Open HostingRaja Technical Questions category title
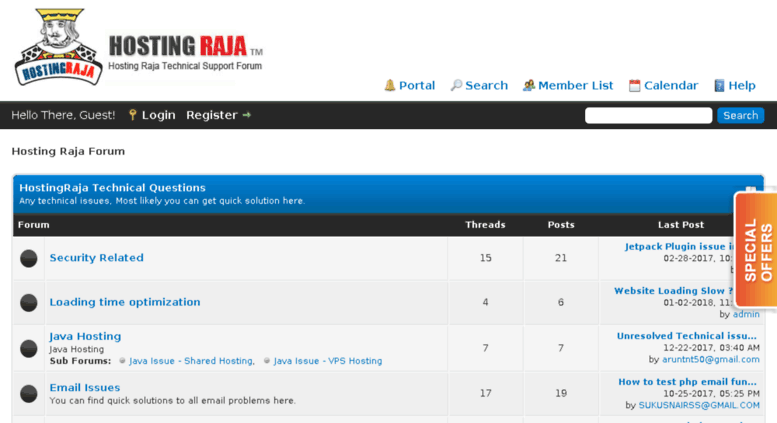Image resolution: width=777 pixels, height=423 pixels. pos(112,188)
